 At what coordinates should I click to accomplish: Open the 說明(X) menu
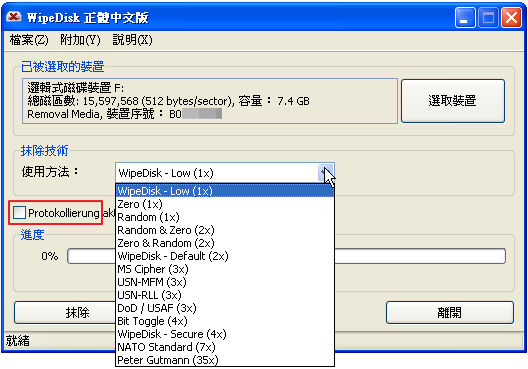click(x=132, y=40)
